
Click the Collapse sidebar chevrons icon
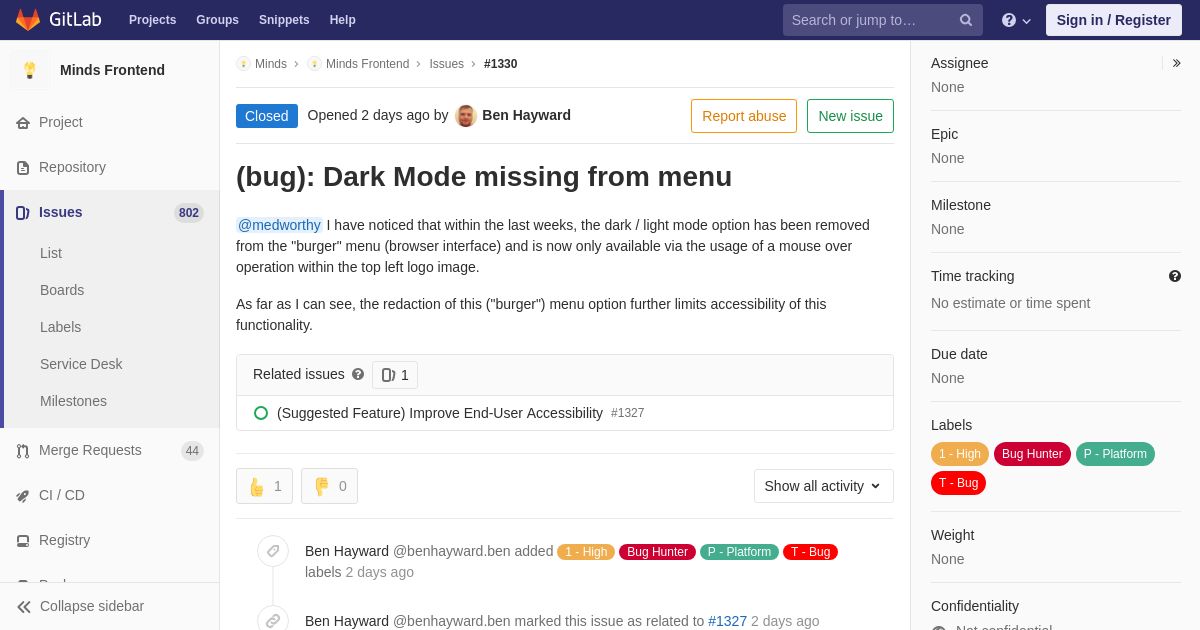(x=24, y=607)
